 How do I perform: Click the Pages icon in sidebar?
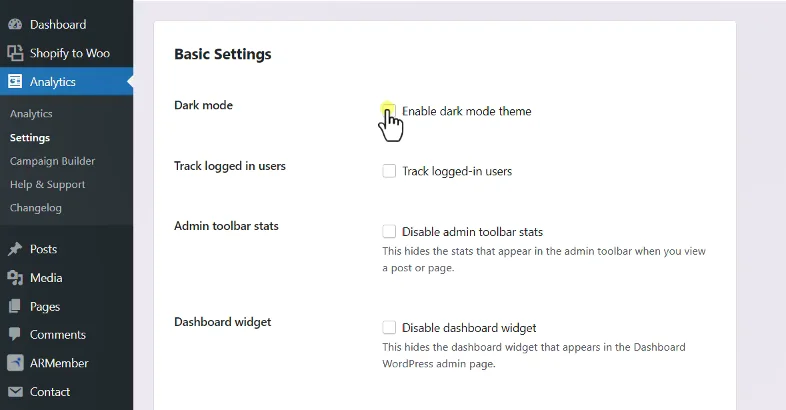pyautogui.click(x=15, y=306)
